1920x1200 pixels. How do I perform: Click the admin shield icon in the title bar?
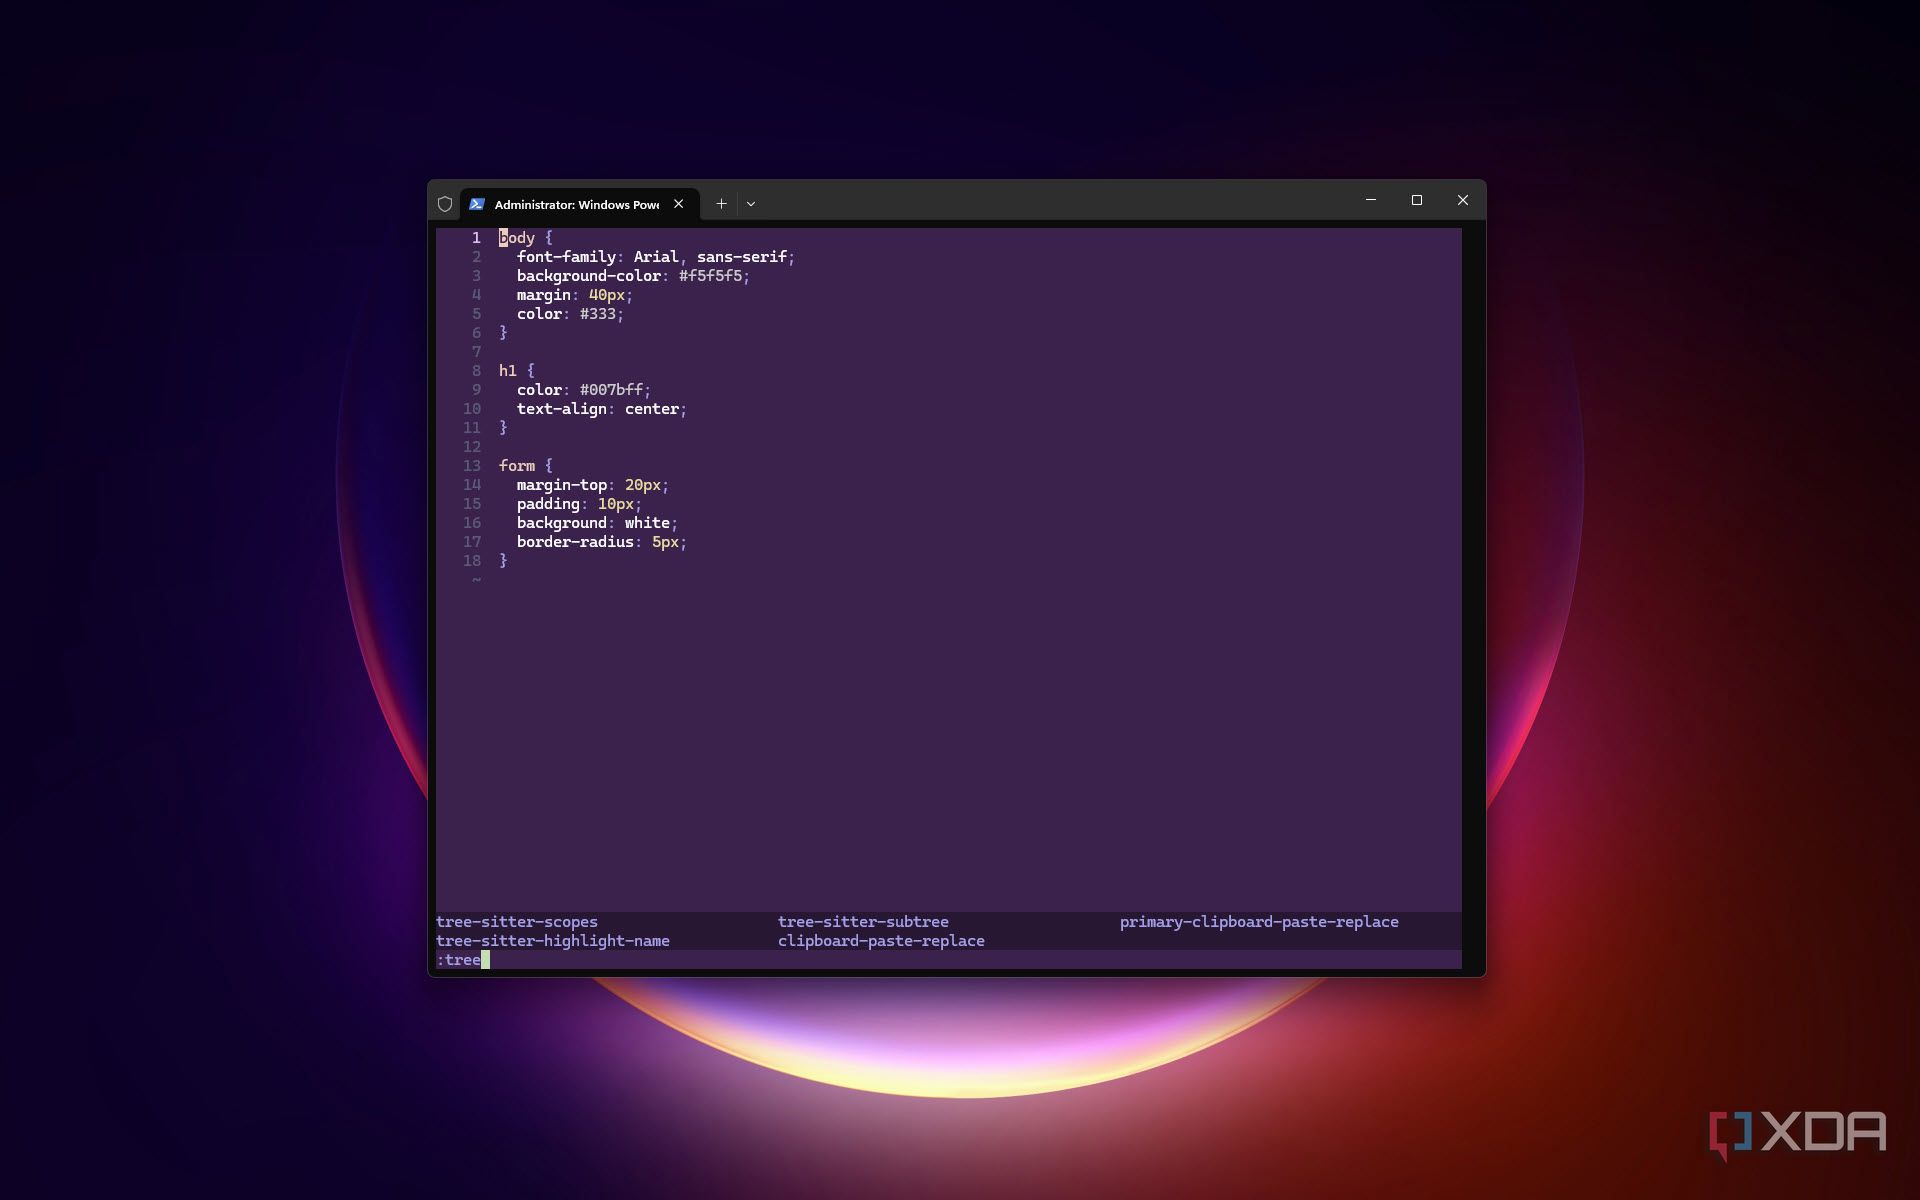tap(445, 204)
